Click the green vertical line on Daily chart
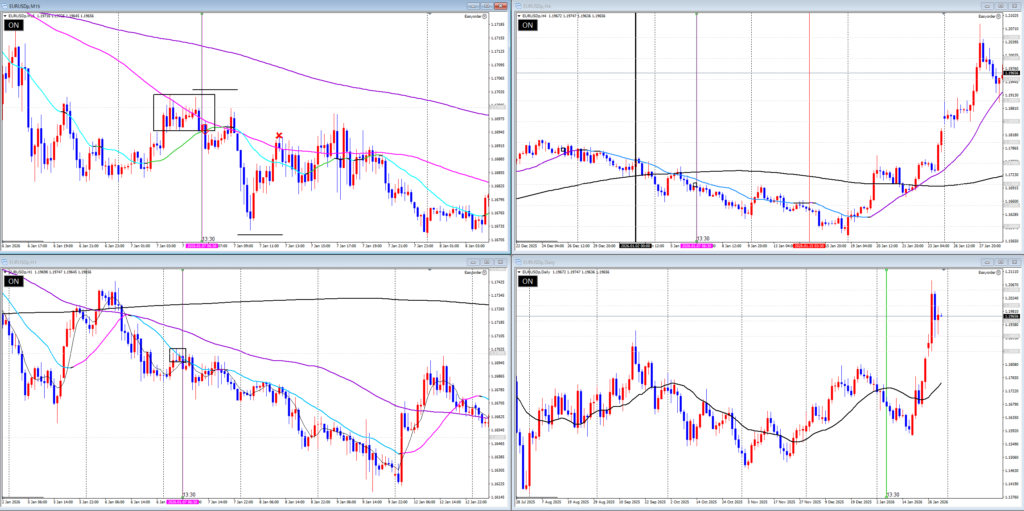This screenshot has width=1024, height=511. pyautogui.click(x=888, y=380)
